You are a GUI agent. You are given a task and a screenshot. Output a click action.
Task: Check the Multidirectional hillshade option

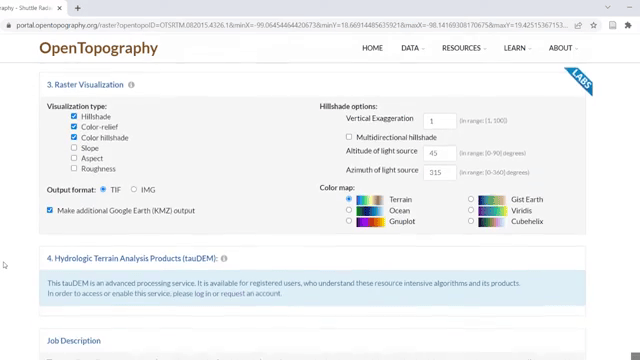pos(349,137)
